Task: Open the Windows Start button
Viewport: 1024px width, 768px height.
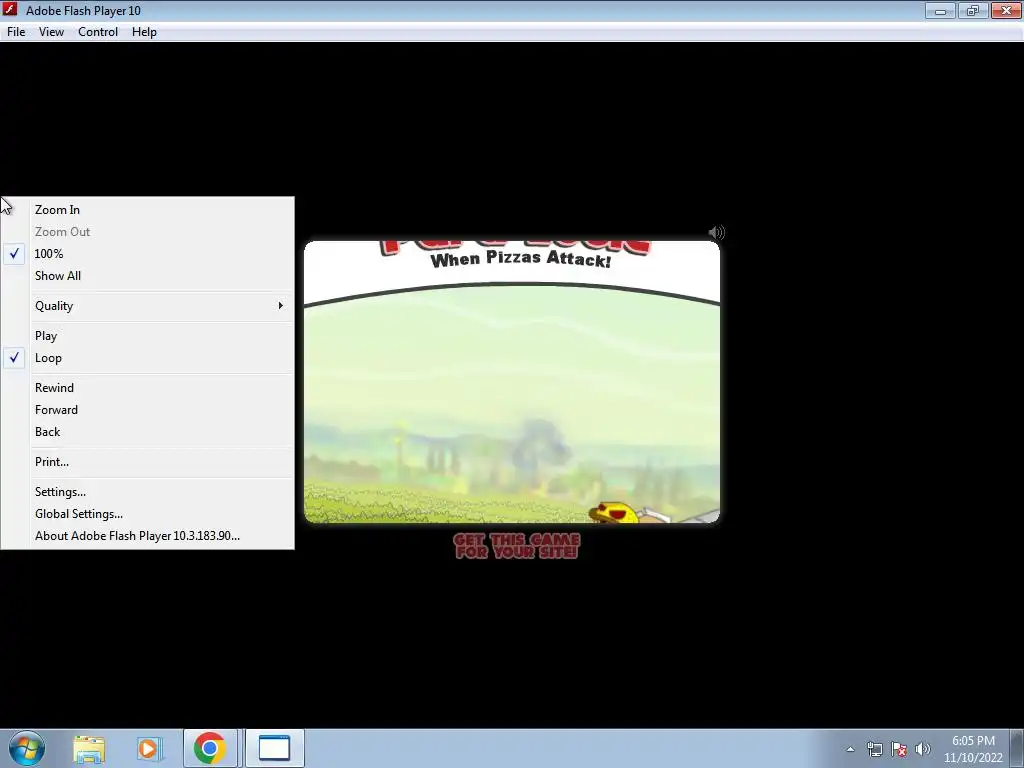Action: tap(27, 748)
